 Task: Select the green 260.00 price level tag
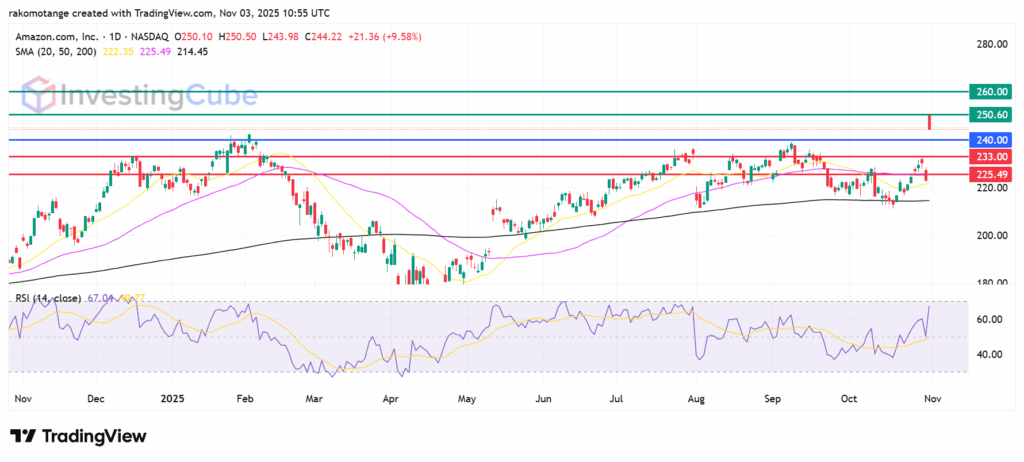click(x=989, y=91)
